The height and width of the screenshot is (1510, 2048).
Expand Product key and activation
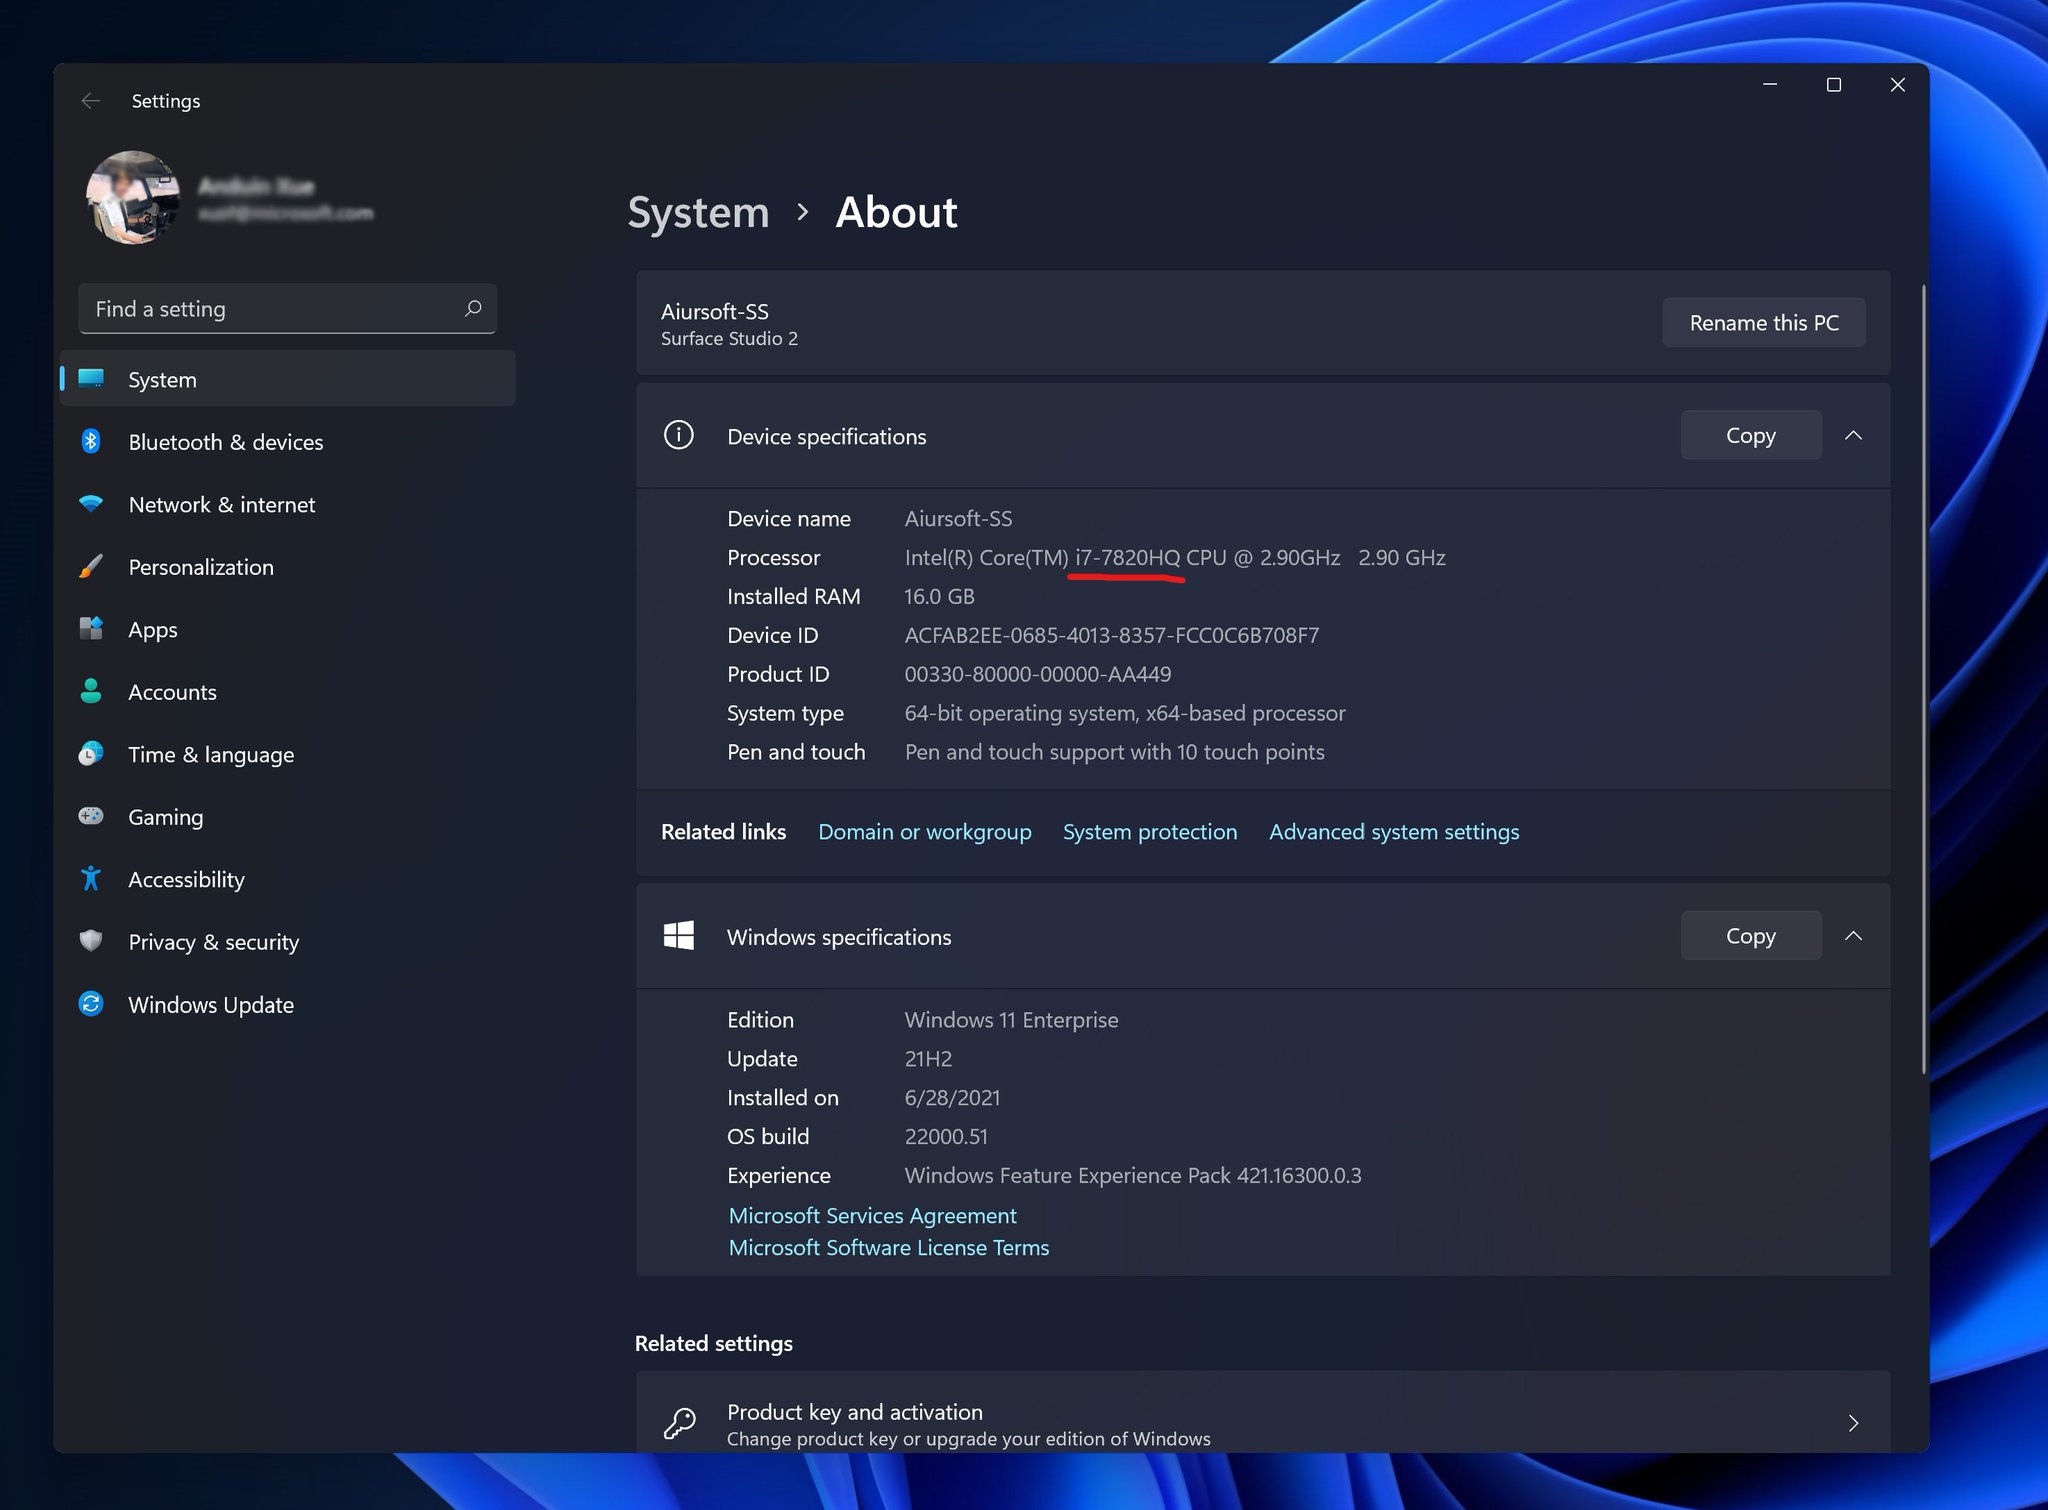tap(1854, 1423)
